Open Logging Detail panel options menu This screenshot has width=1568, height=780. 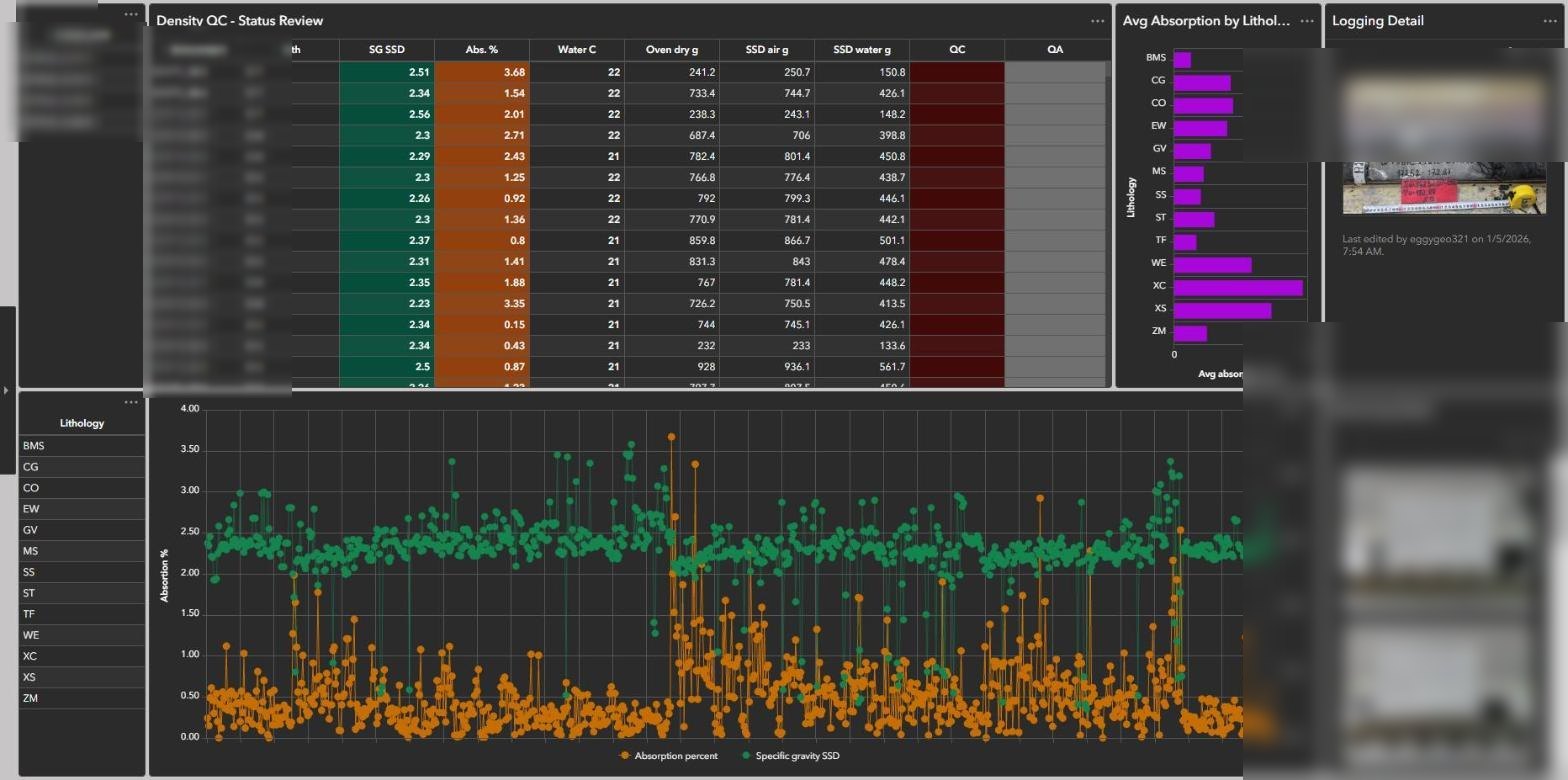coord(1550,21)
